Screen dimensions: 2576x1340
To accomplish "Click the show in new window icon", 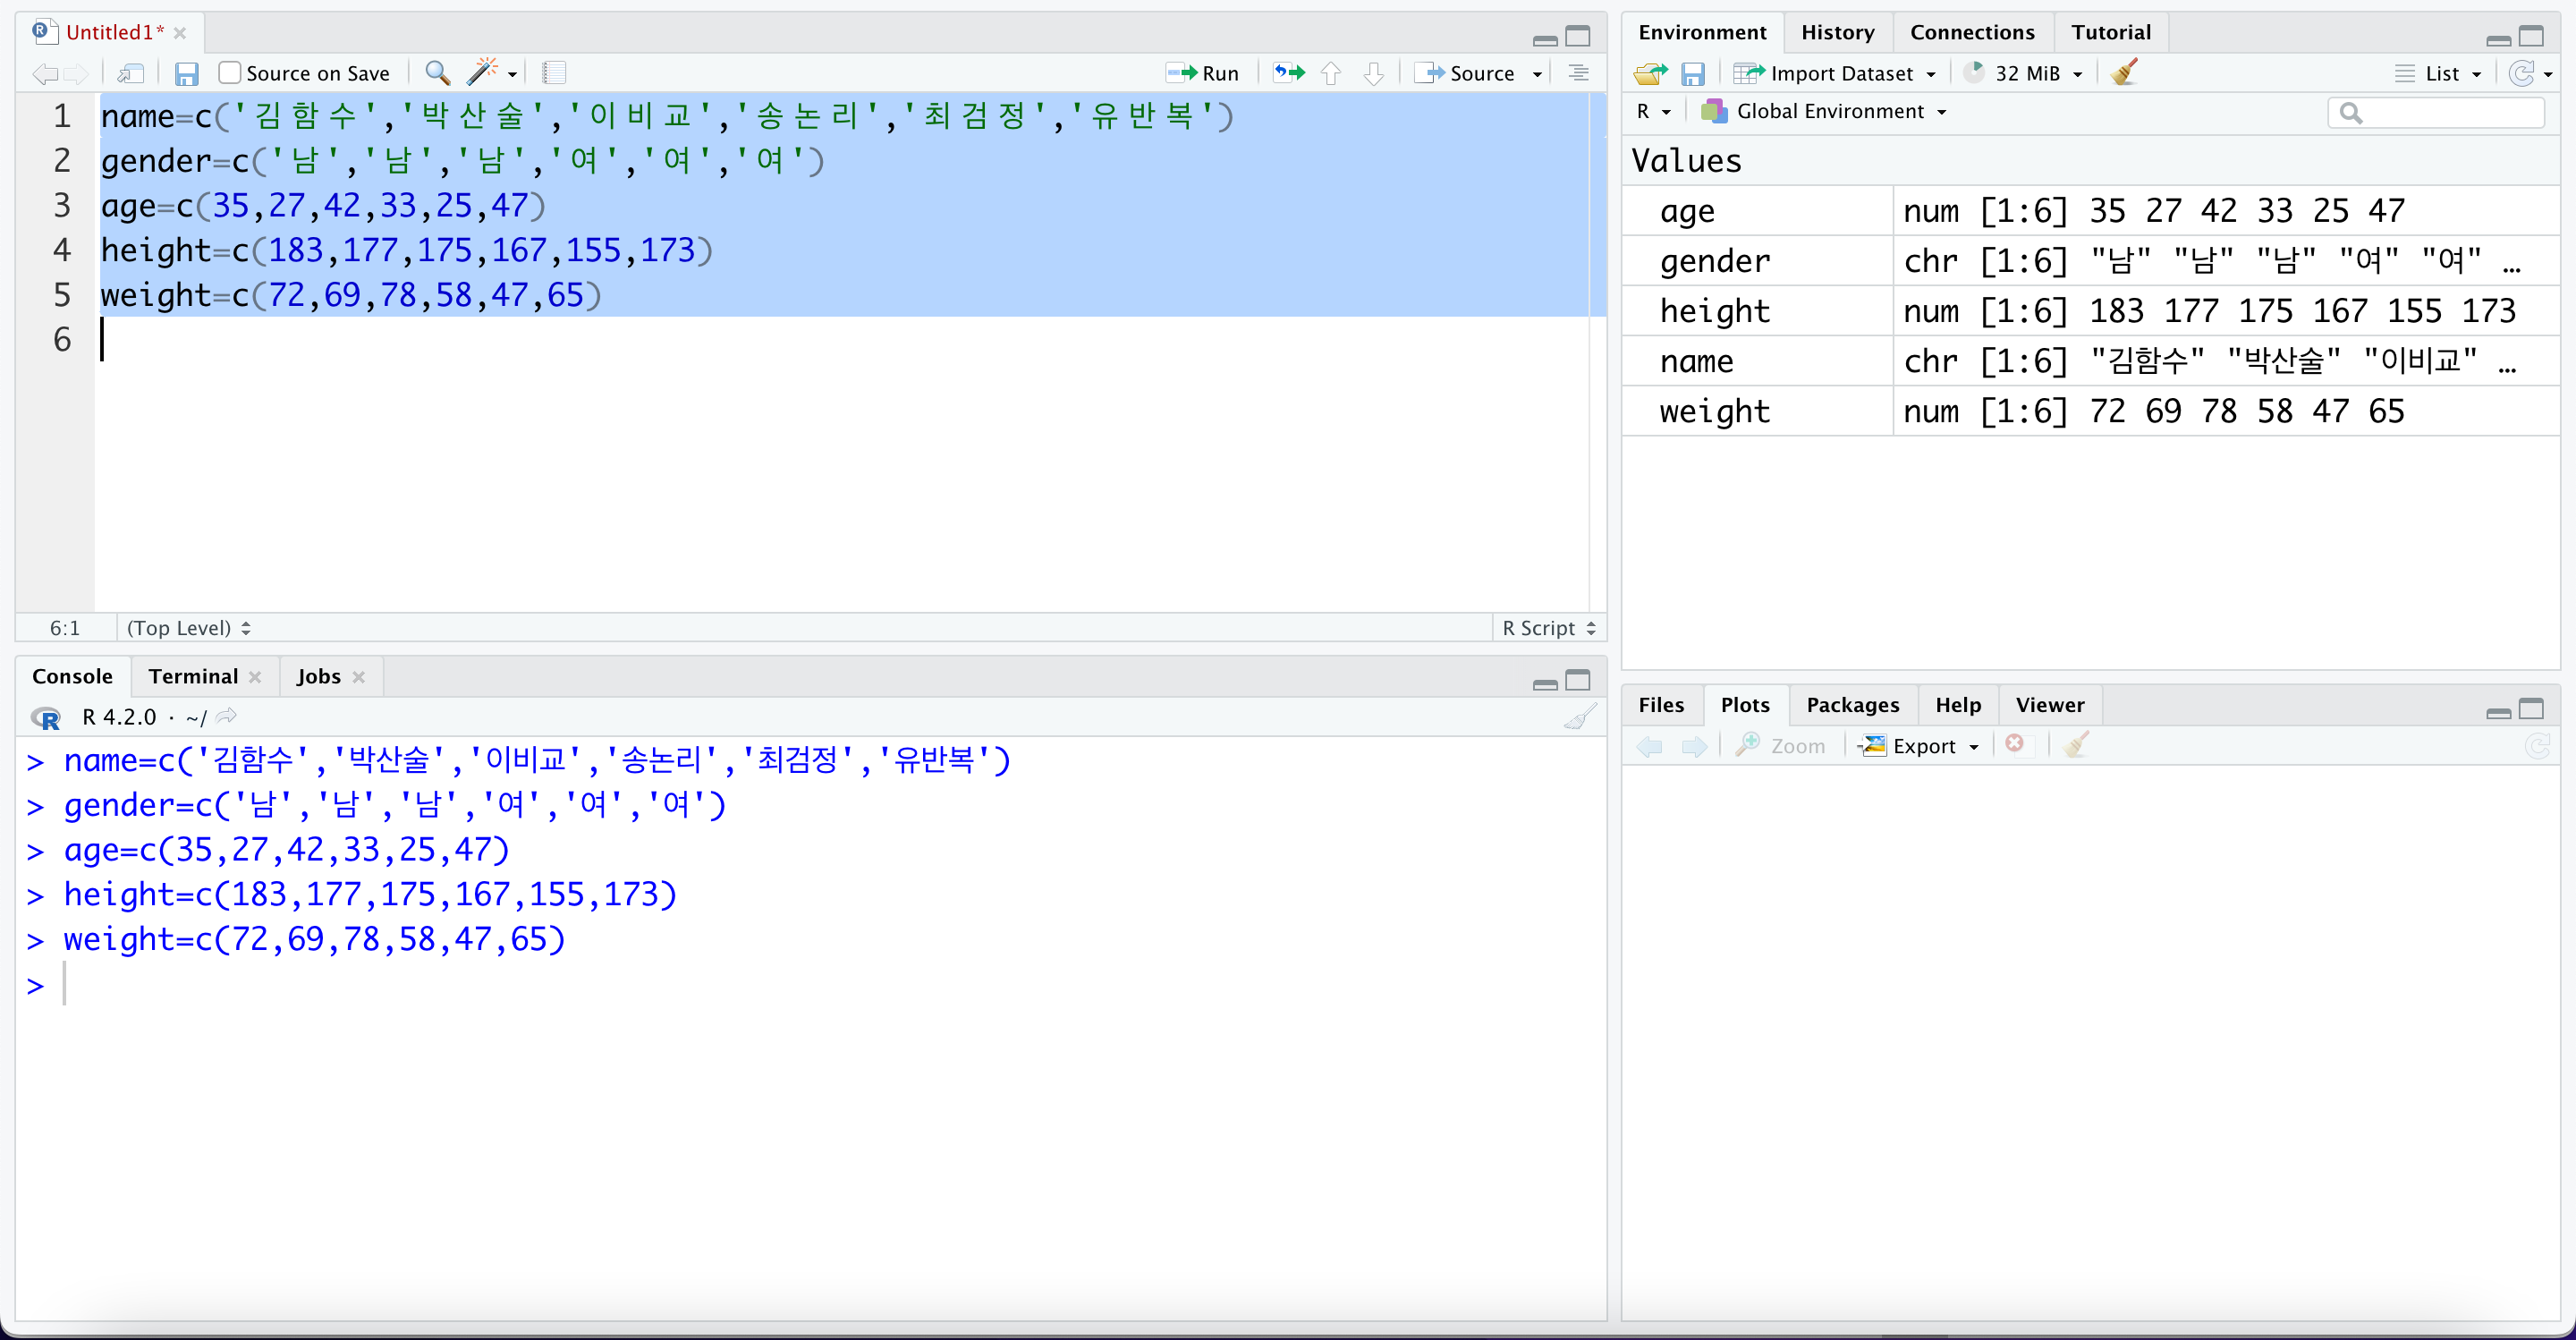I will pos(131,73).
